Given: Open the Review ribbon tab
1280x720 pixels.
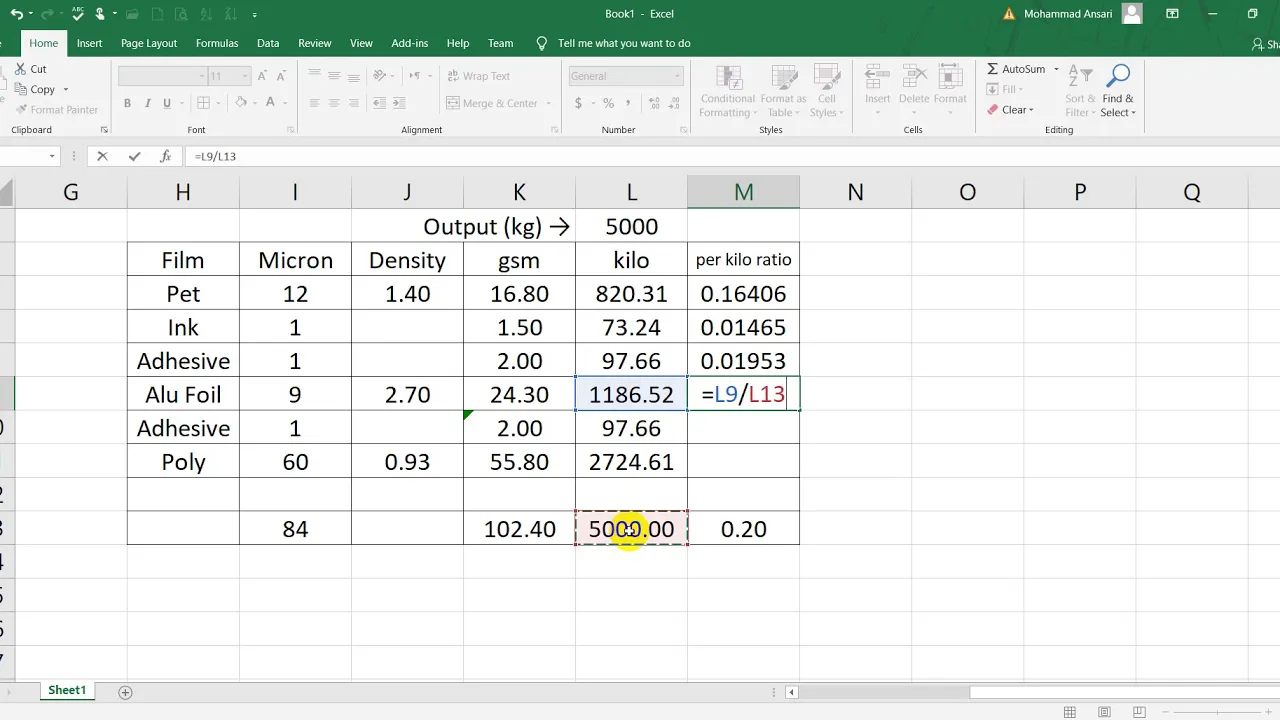Looking at the screenshot, I should pyautogui.click(x=314, y=43).
